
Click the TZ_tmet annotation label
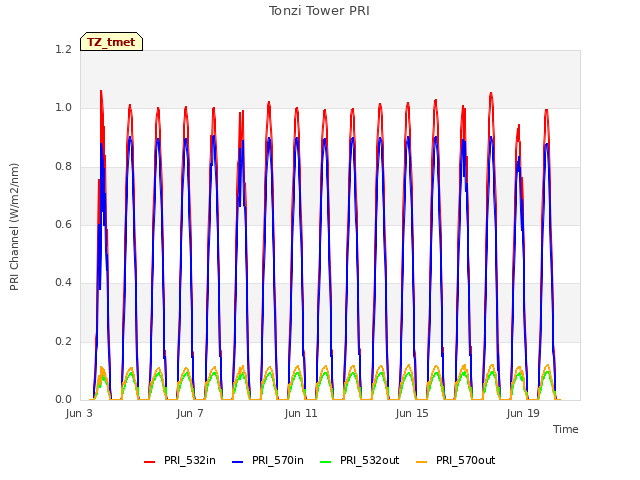(x=111, y=42)
